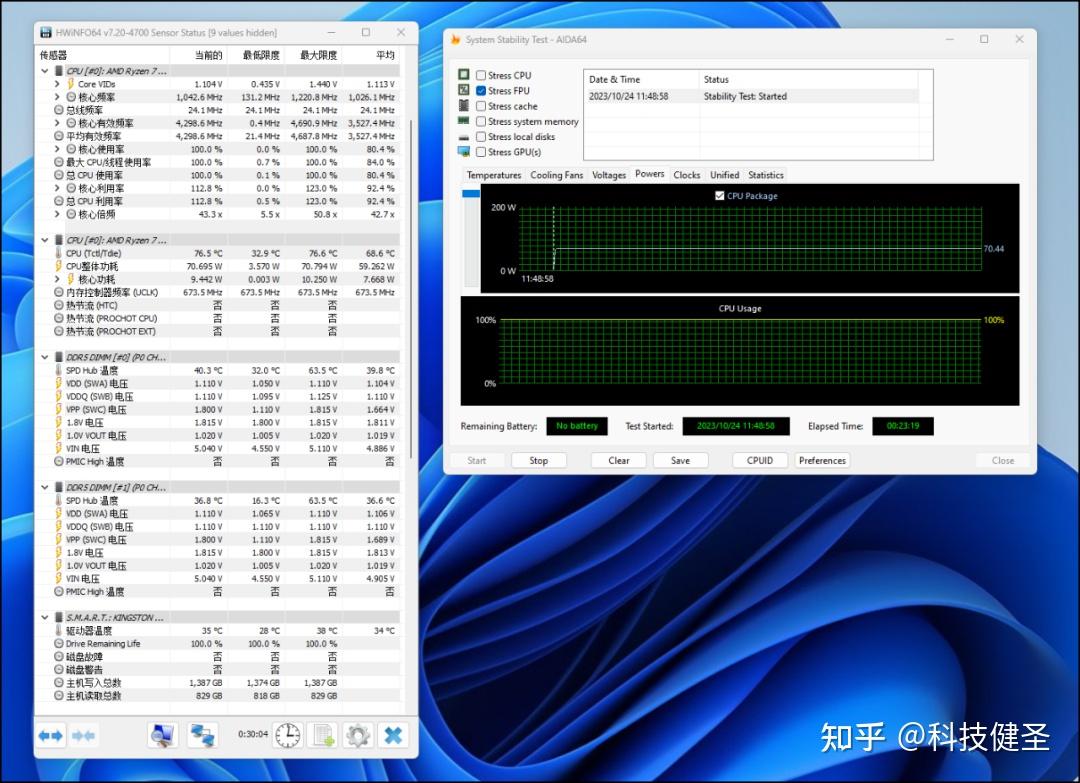Click Stability Test: Started log entry
Image resolution: width=1080 pixels, height=783 pixels.
click(745, 96)
